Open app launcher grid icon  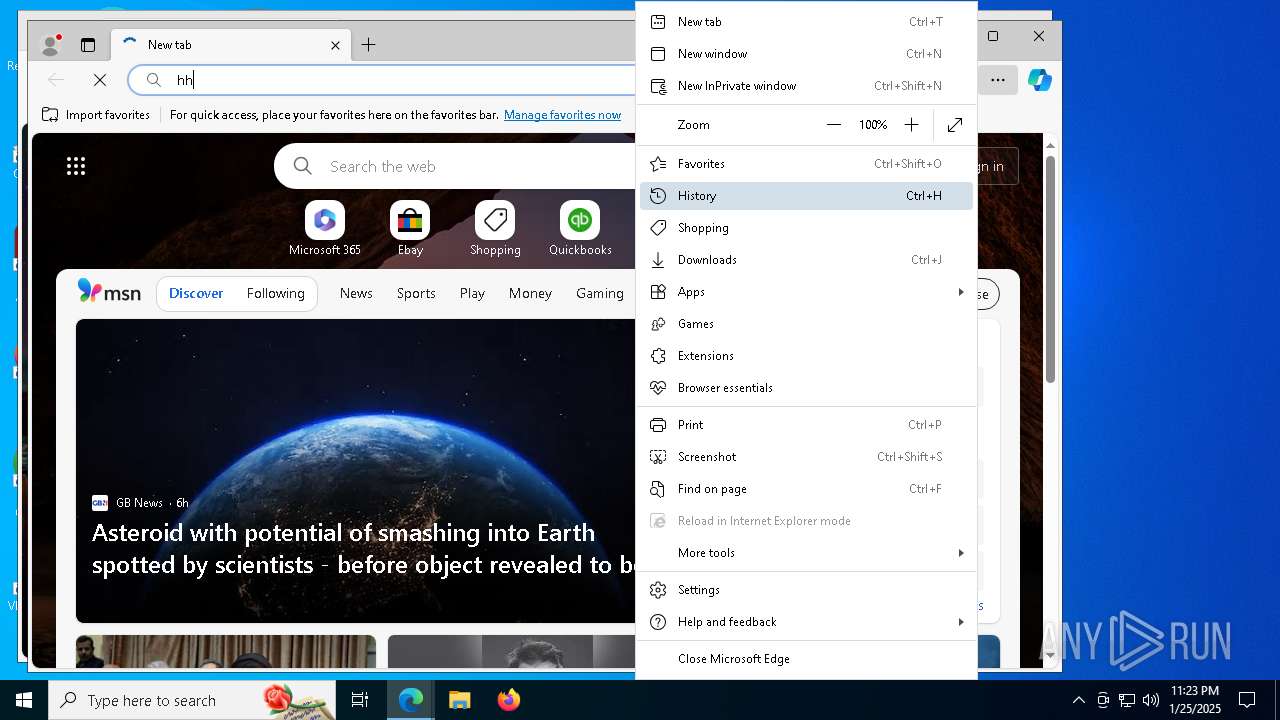76,167
